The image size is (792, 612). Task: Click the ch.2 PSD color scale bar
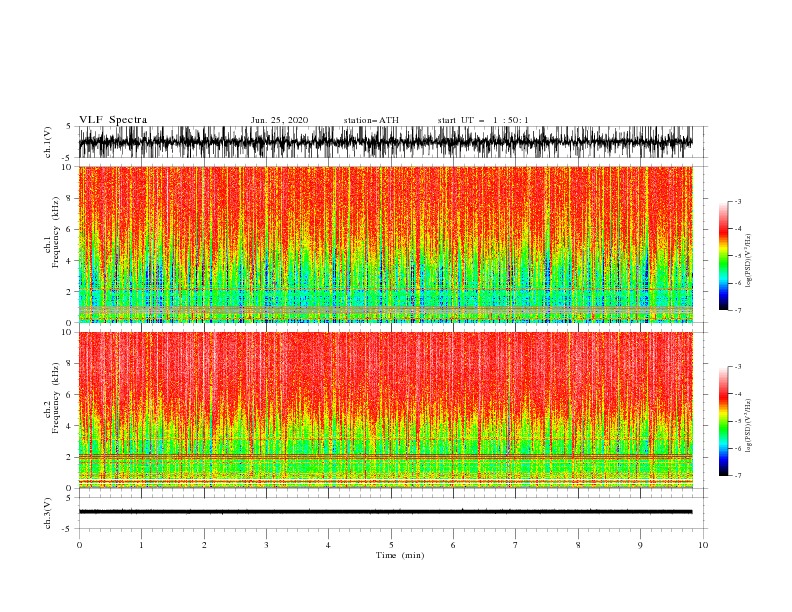pyautogui.click(x=723, y=421)
